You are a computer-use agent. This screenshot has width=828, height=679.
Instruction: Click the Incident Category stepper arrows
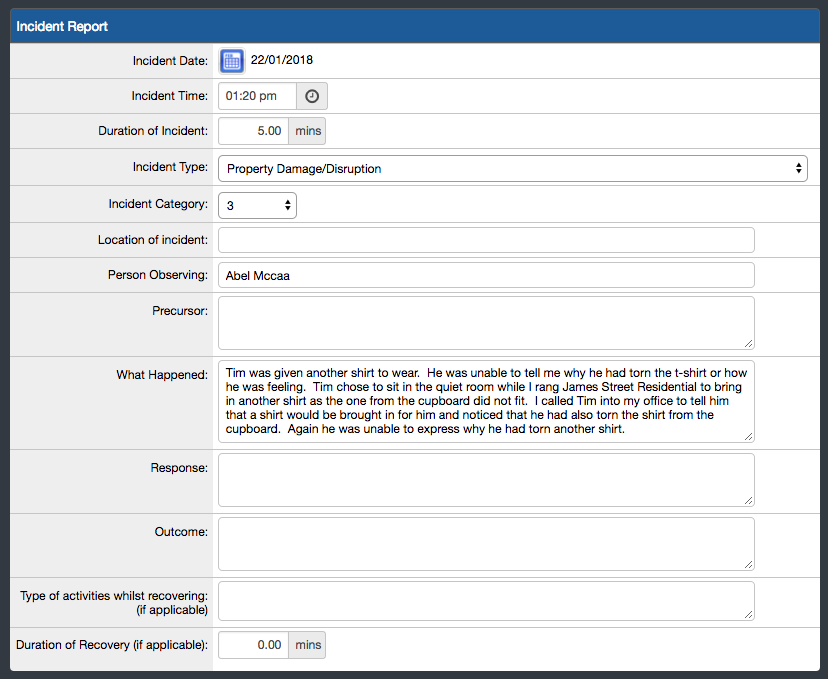285,204
